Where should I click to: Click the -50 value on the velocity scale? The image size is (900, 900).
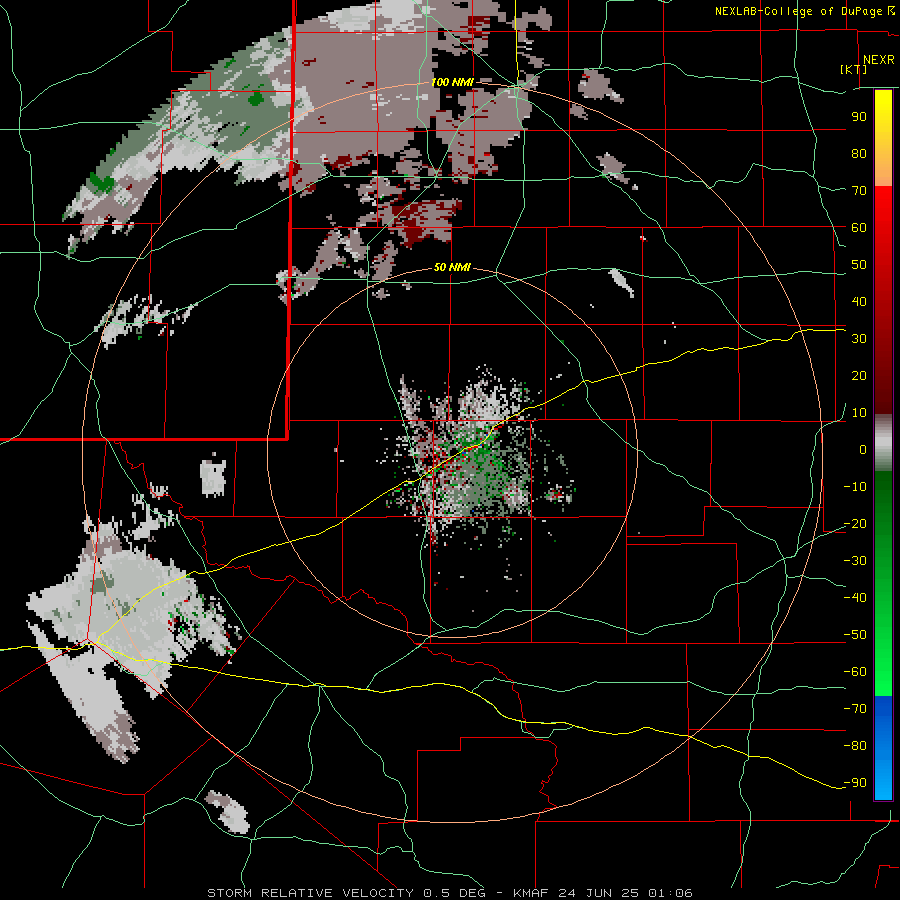855,635
